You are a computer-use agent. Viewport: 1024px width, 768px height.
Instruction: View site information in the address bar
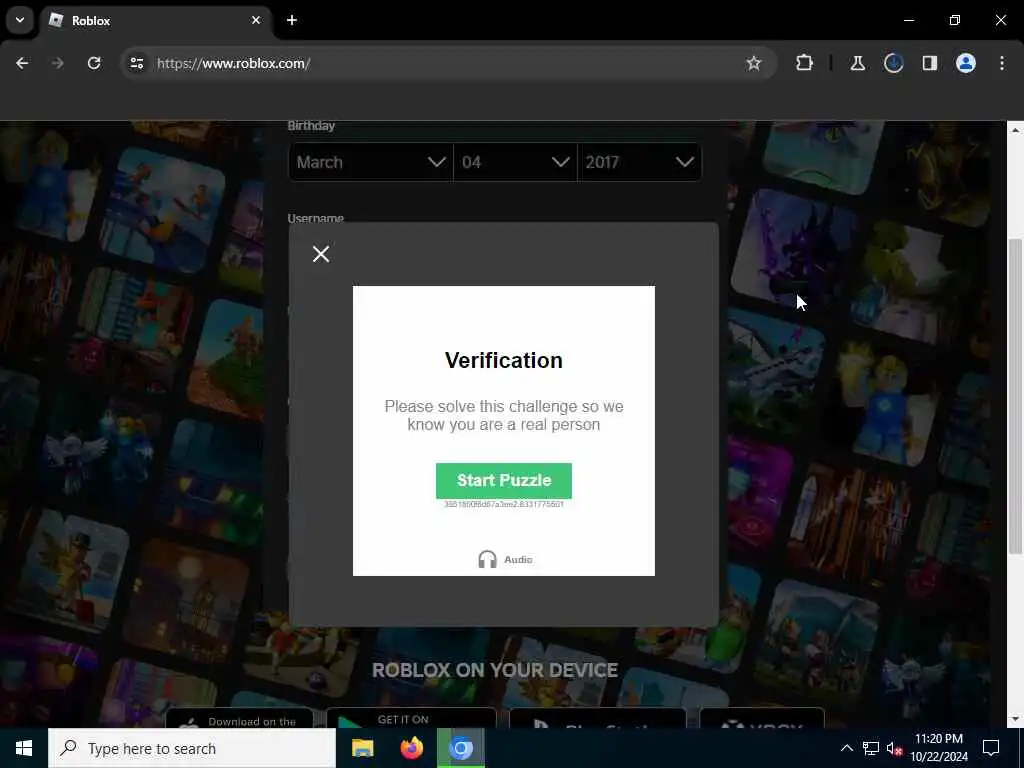[x=136, y=63]
